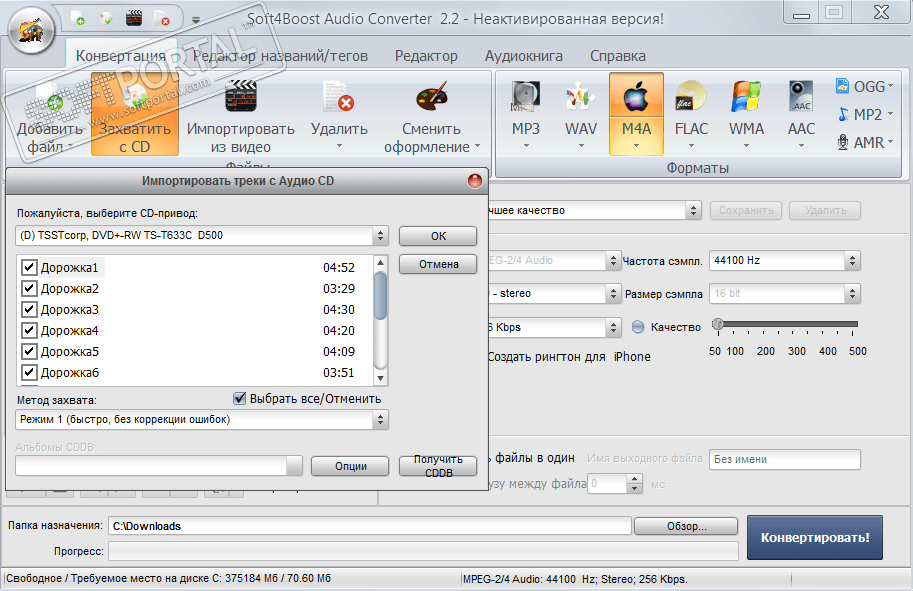Click the Папка назначения path field
This screenshot has height=591, width=913.
pyautogui.click(x=370, y=526)
